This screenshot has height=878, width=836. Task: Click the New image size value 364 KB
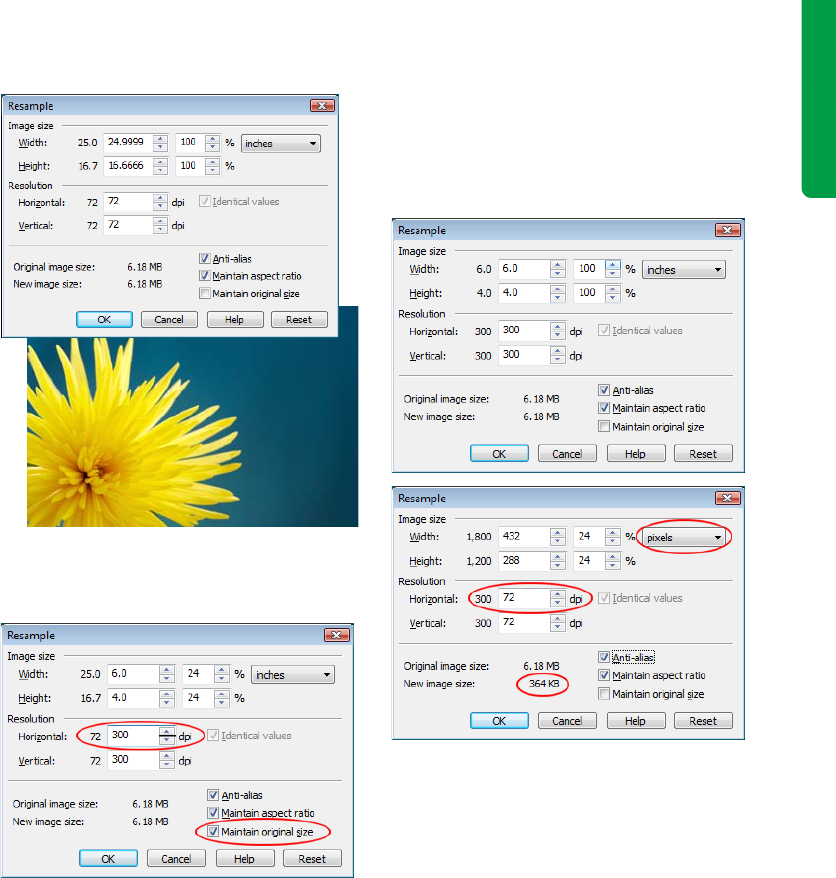[544, 684]
